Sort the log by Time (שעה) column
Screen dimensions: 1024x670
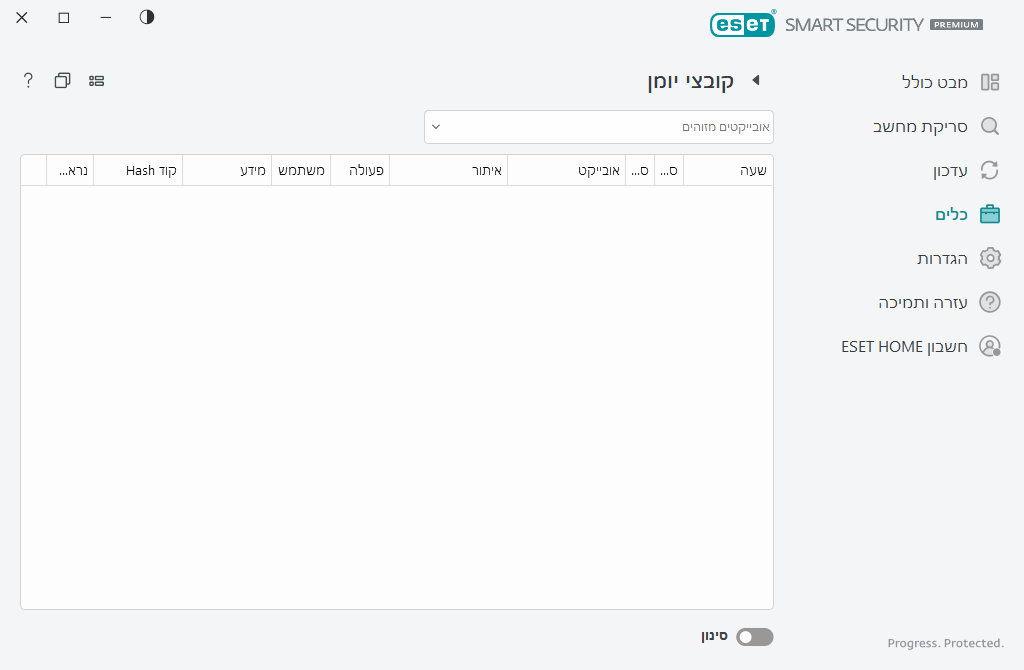pyautogui.click(x=729, y=171)
